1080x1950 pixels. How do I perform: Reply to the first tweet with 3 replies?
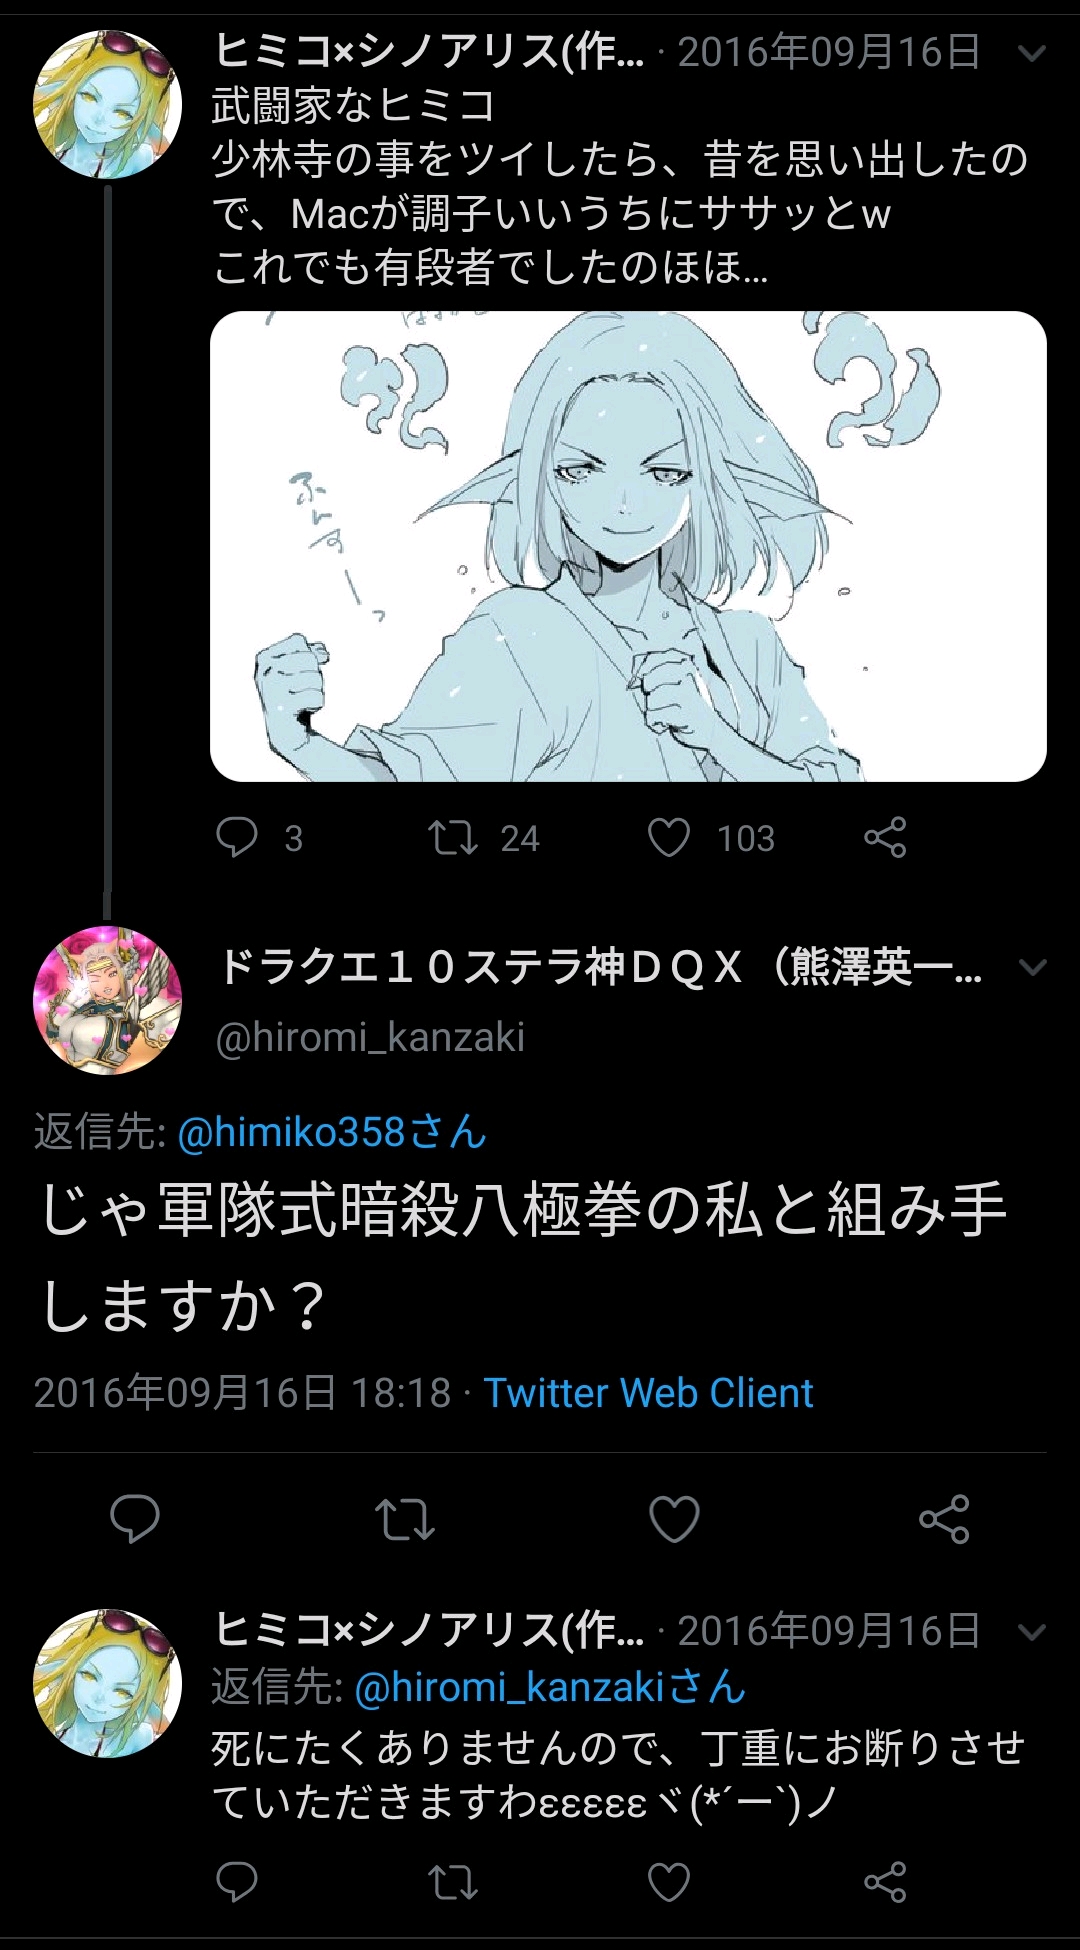click(x=237, y=837)
